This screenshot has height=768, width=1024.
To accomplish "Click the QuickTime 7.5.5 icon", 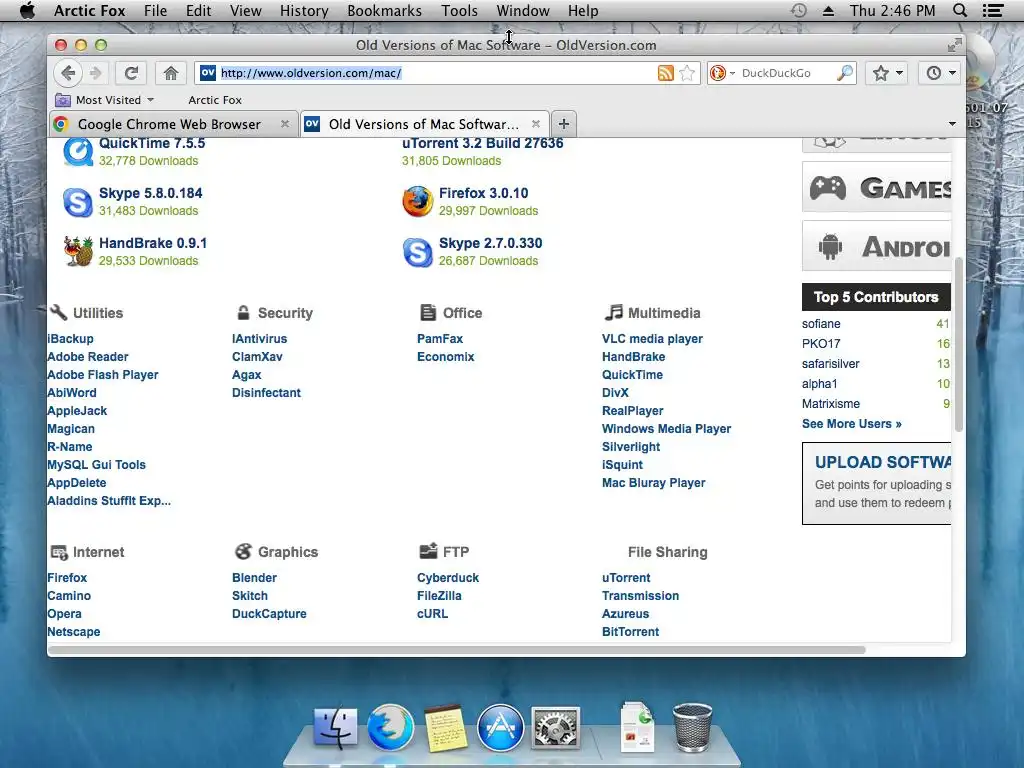I will click(x=78, y=152).
